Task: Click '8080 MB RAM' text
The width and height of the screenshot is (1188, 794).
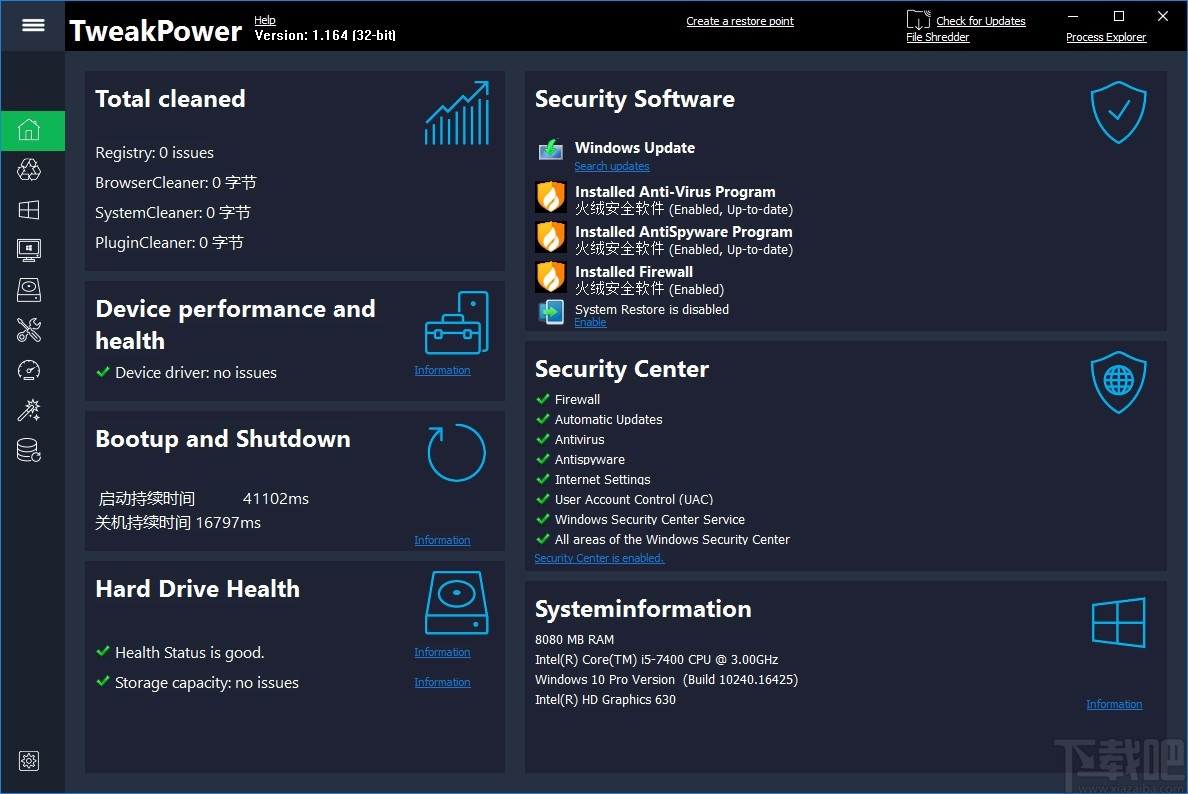Action: click(x=574, y=640)
